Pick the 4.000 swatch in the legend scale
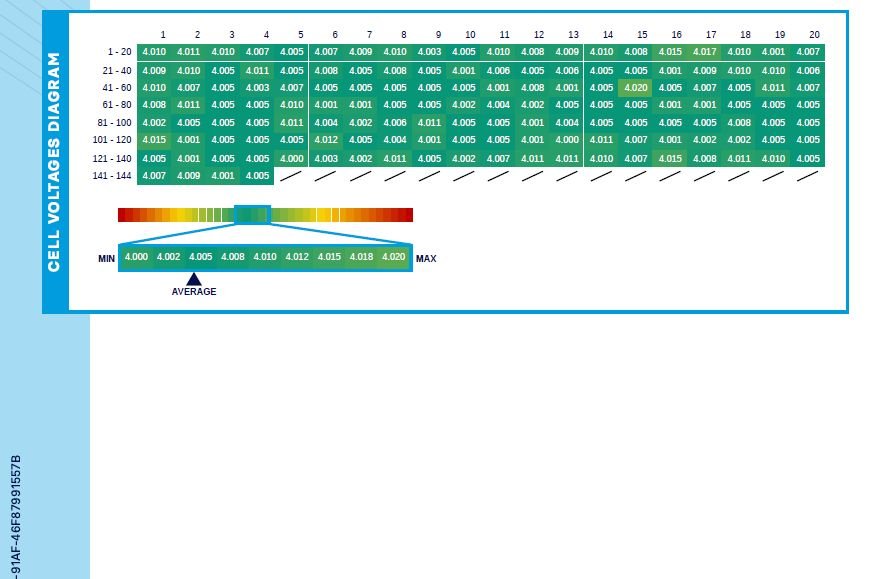Screen dimensions: 885x579 136,257
